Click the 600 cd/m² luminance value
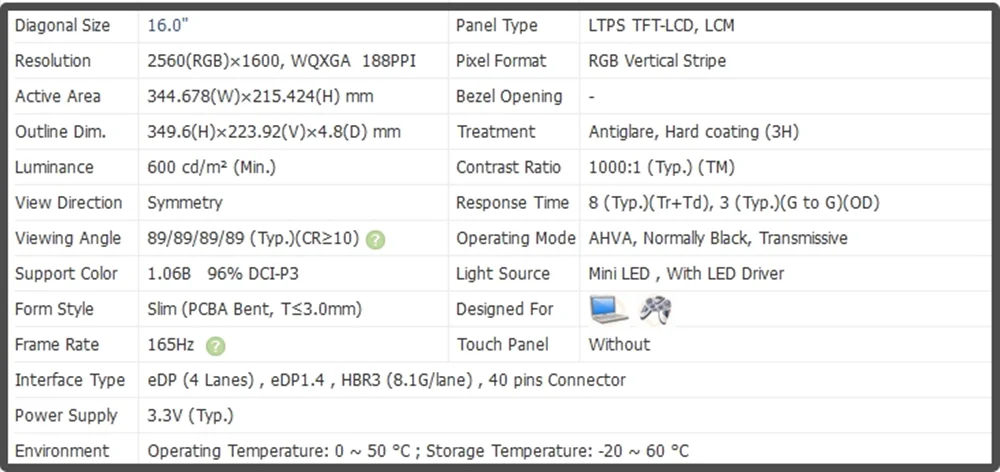The width and height of the screenshot is (1000, 472). click(x=211, y=168)
